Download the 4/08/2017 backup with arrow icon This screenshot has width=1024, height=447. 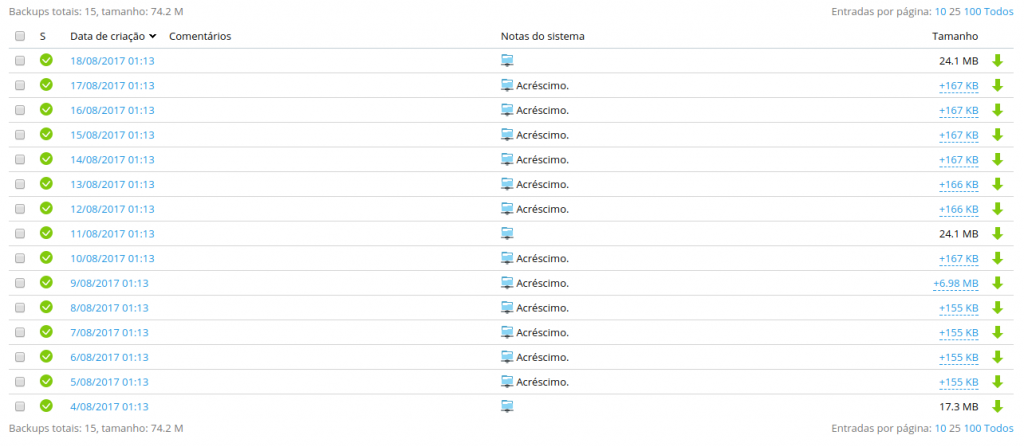[x=997, y=406]
